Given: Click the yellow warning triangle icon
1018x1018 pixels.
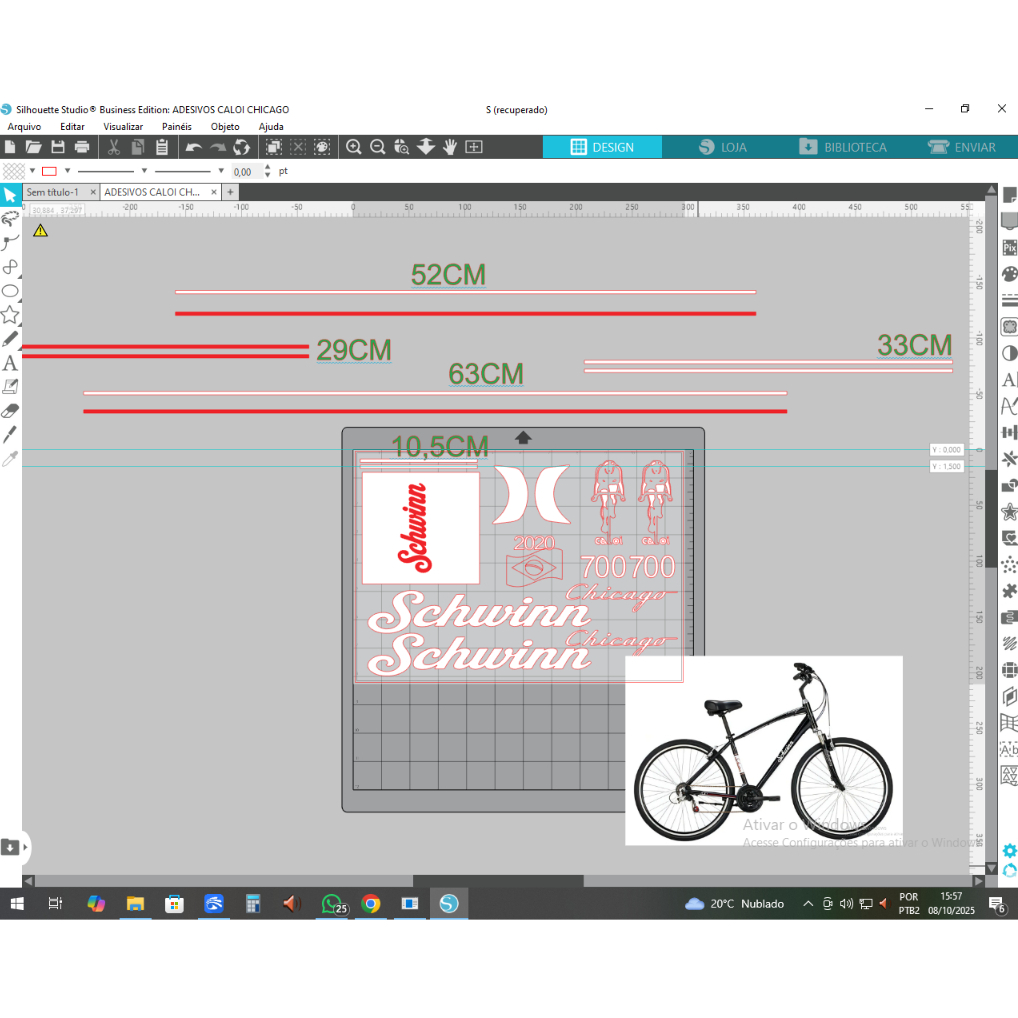Looking at the screenshot, I should click(40, 230).
